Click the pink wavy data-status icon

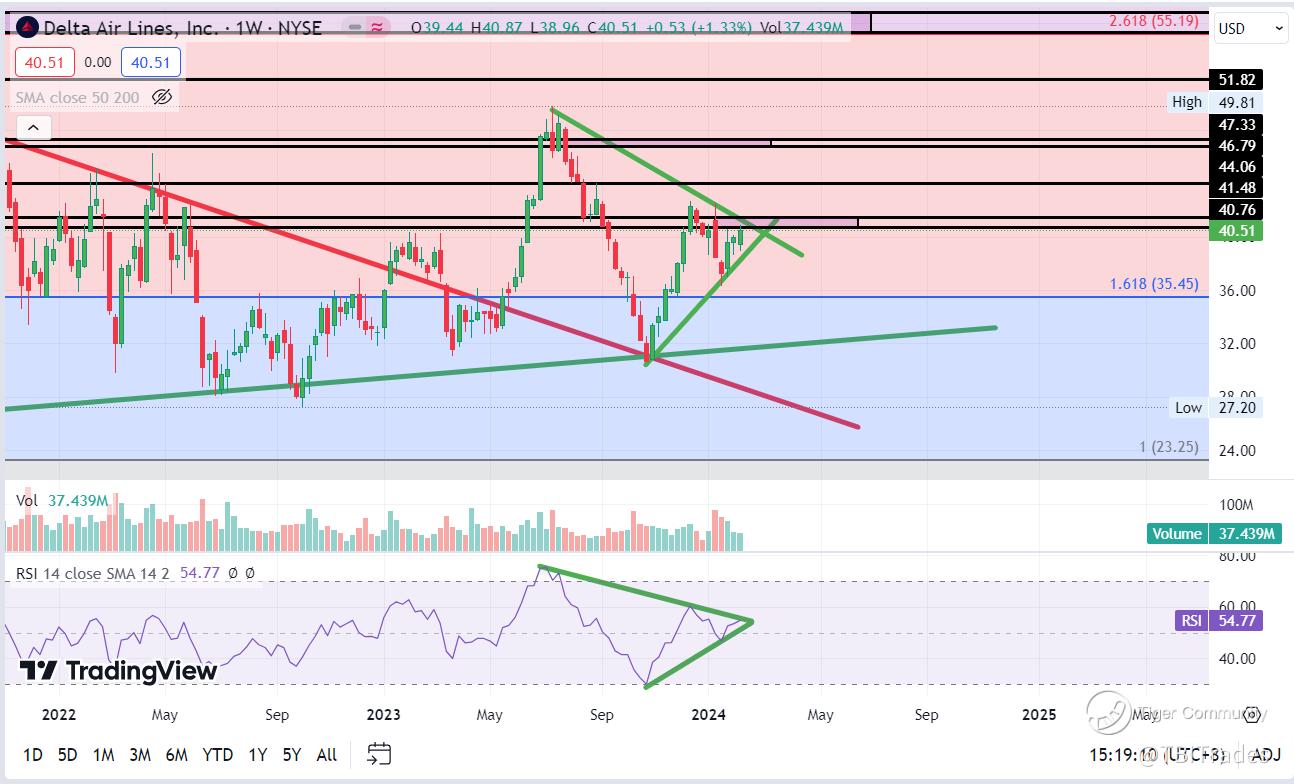378,27
